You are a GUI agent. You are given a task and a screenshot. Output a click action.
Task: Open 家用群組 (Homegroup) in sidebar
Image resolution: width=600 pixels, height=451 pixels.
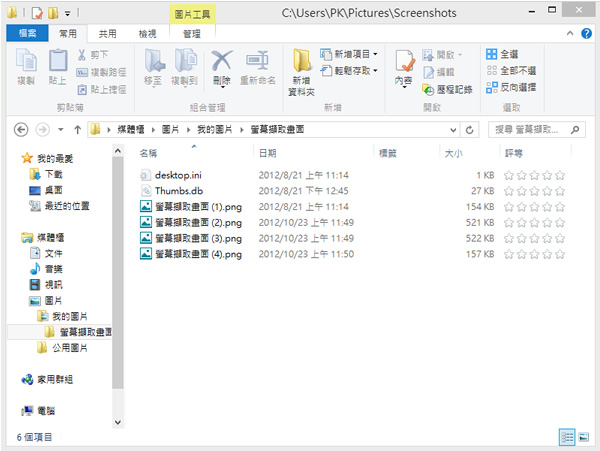coord(47,379)
